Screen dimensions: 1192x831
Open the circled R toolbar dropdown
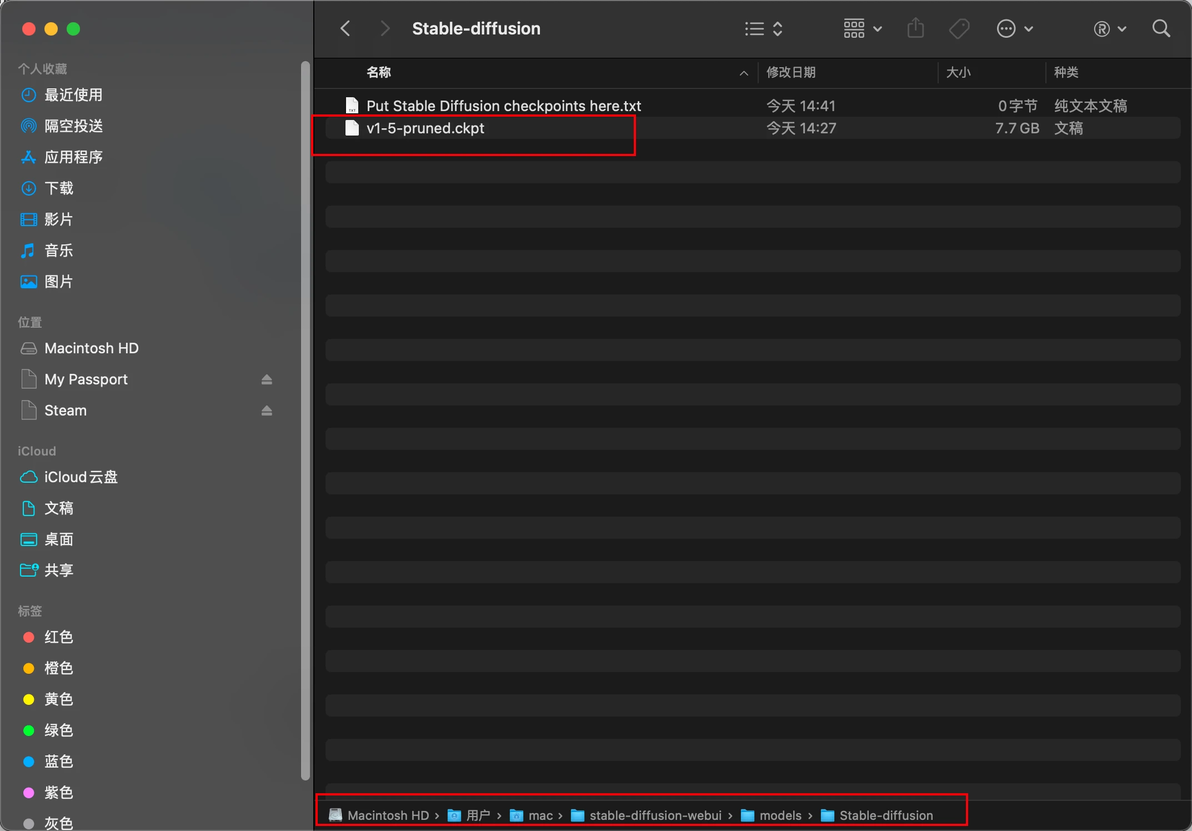click(1109, 29)
